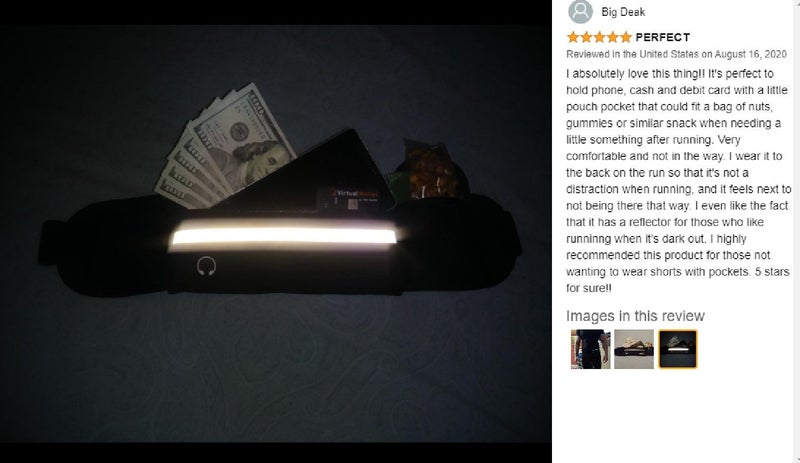This screenshot has height=463, width=800.
Task: Click the debit card in the pouch
Action: (x=352, y=200)
